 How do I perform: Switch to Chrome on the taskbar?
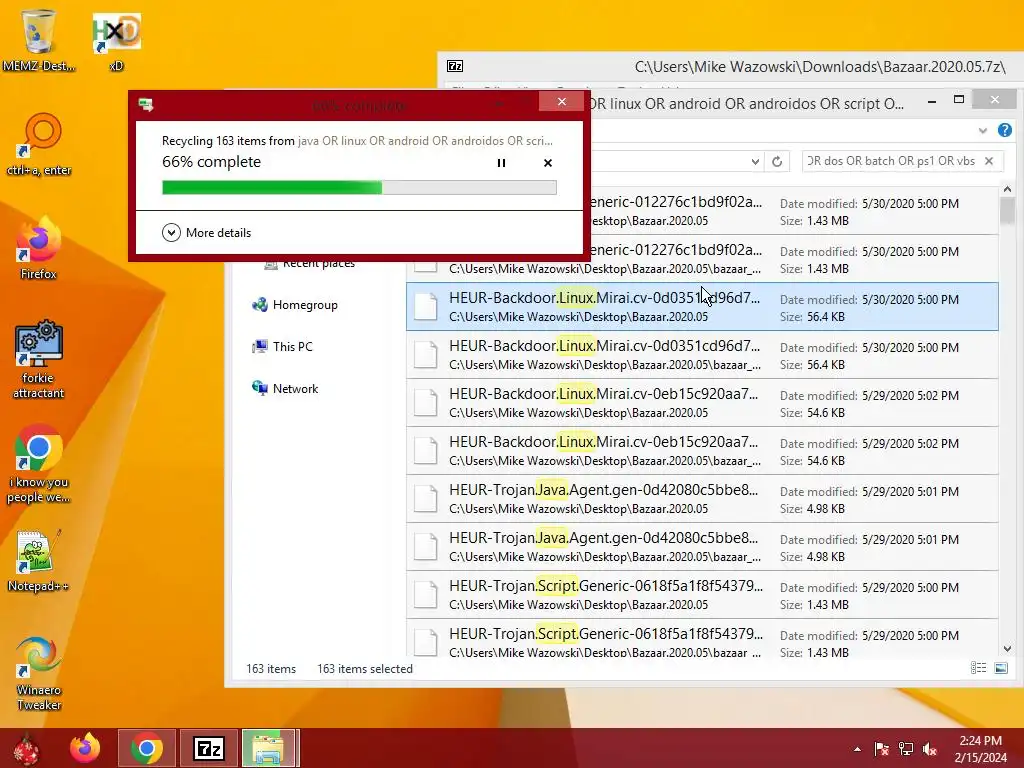point(146,748)
